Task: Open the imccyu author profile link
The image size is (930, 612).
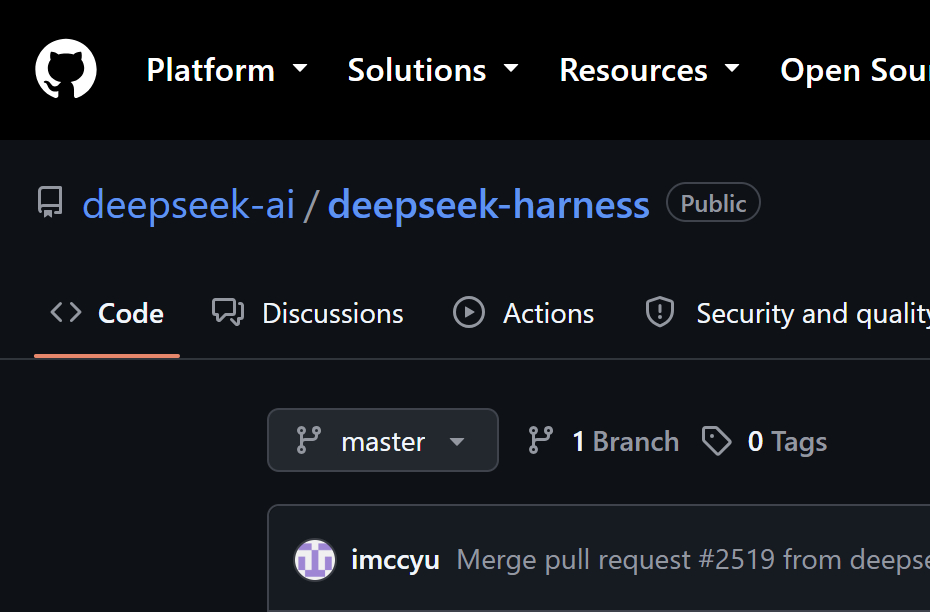Action: pos(396,559)
